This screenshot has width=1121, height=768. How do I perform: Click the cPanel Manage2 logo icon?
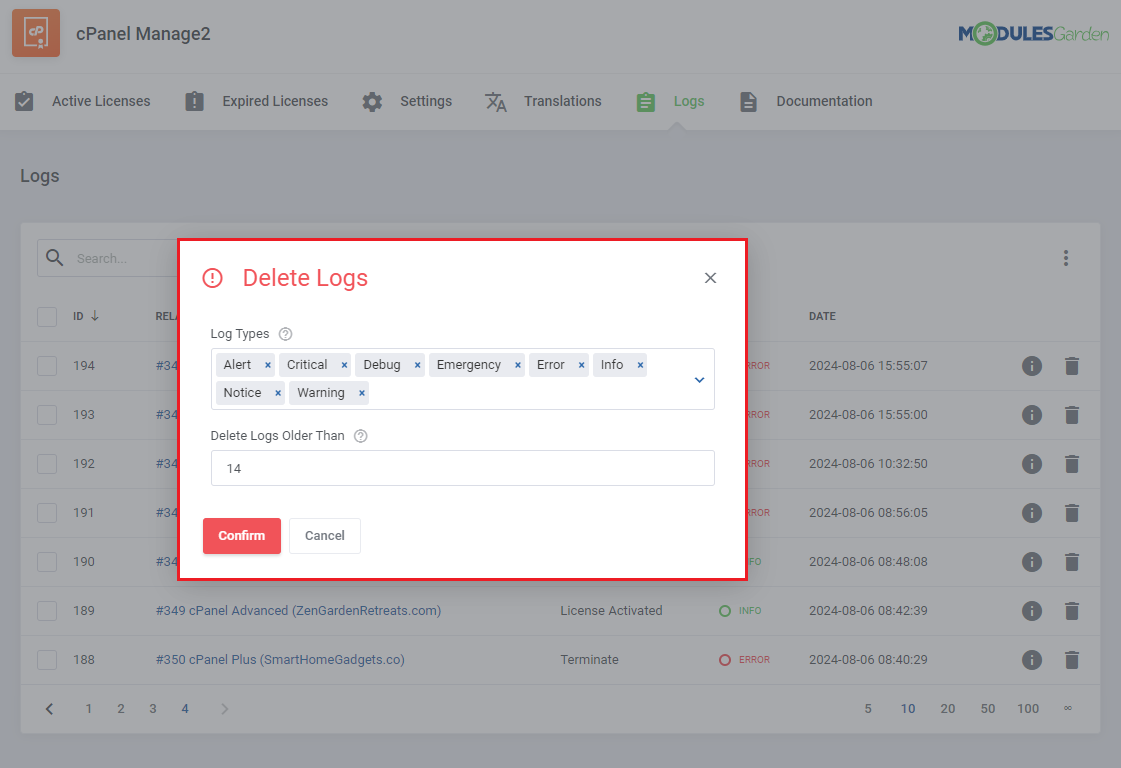[x=36, y=33]
